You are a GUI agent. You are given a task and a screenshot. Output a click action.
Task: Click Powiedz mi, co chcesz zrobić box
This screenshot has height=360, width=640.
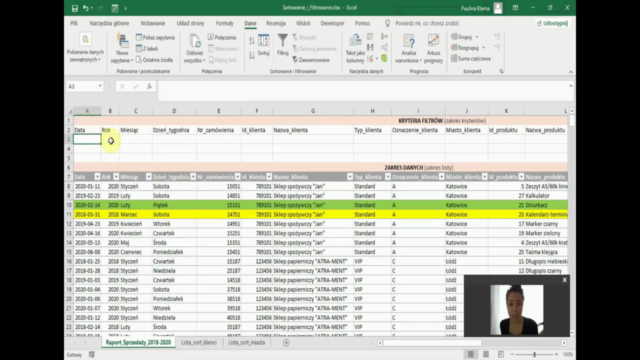(427, 23)
